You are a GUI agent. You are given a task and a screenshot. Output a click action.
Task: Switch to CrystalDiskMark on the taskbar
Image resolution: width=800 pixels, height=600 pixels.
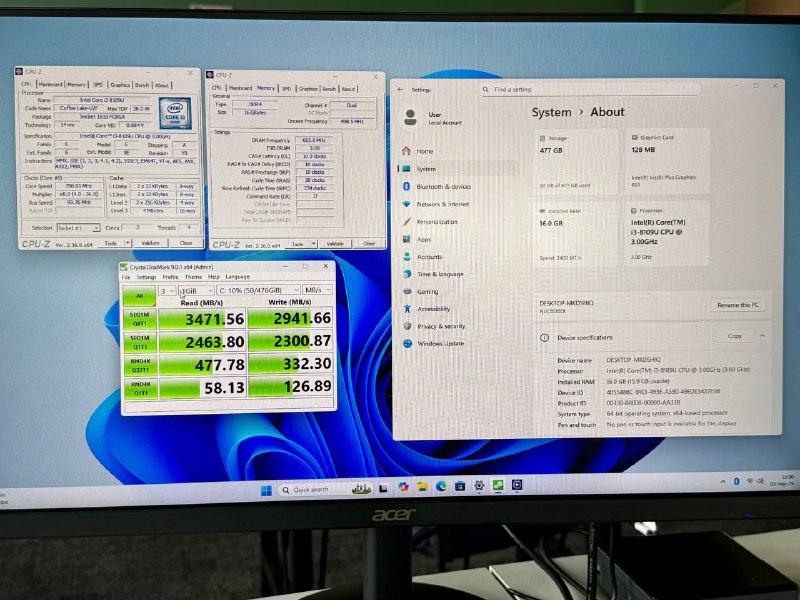point(498,485)
